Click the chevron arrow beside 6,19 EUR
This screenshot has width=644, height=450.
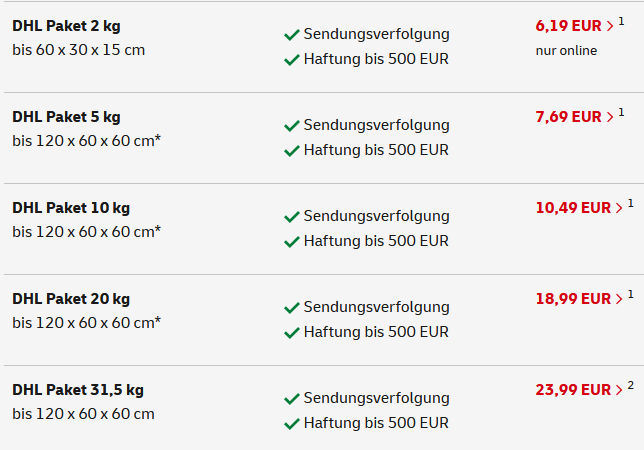610,26
